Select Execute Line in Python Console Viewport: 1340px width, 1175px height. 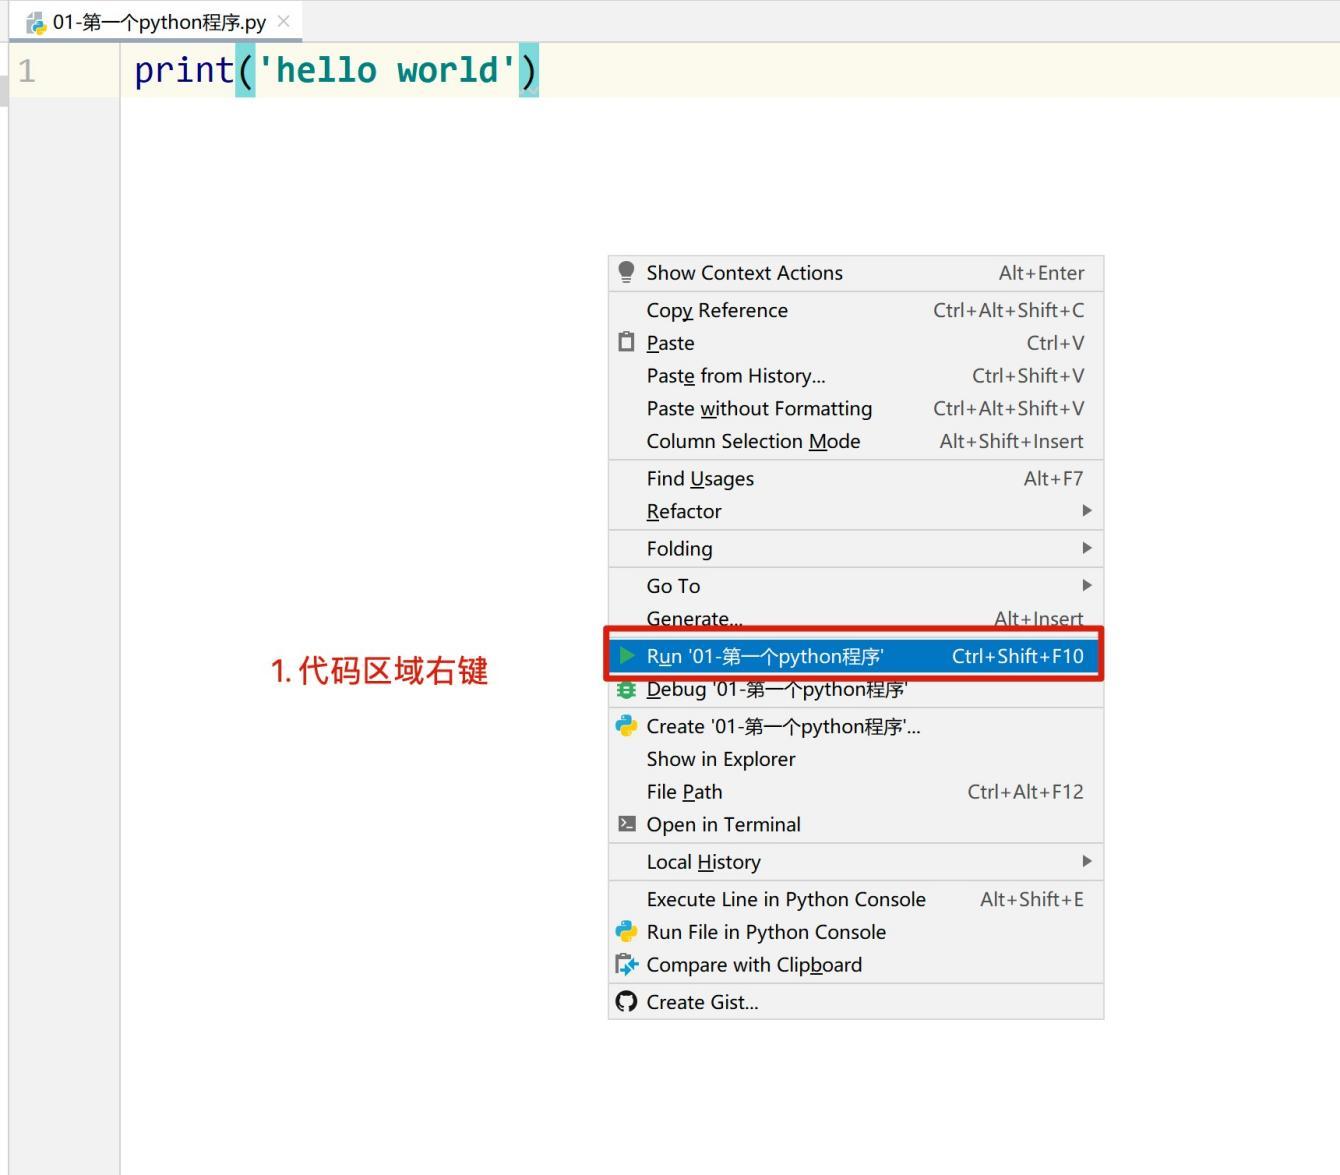pyautogui.click(x=786, y=899)
